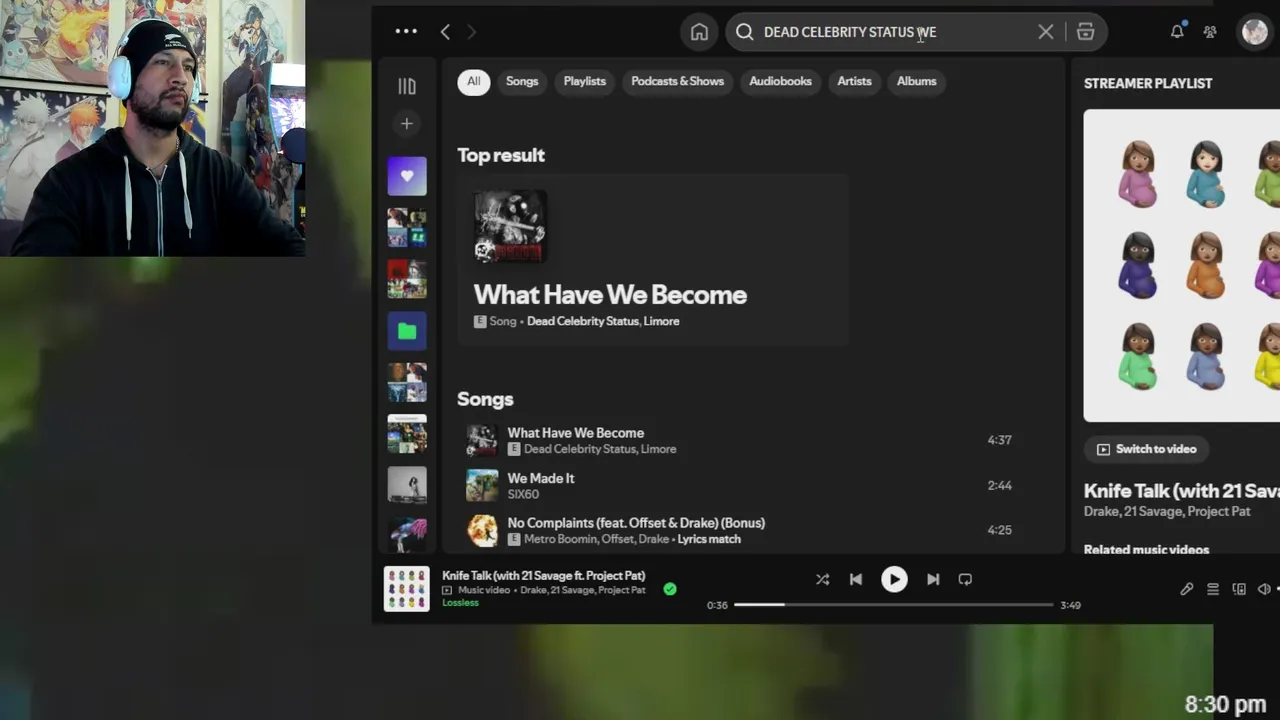
Task: Click the Lossless quality label
Action: click(x=461, y=603)
